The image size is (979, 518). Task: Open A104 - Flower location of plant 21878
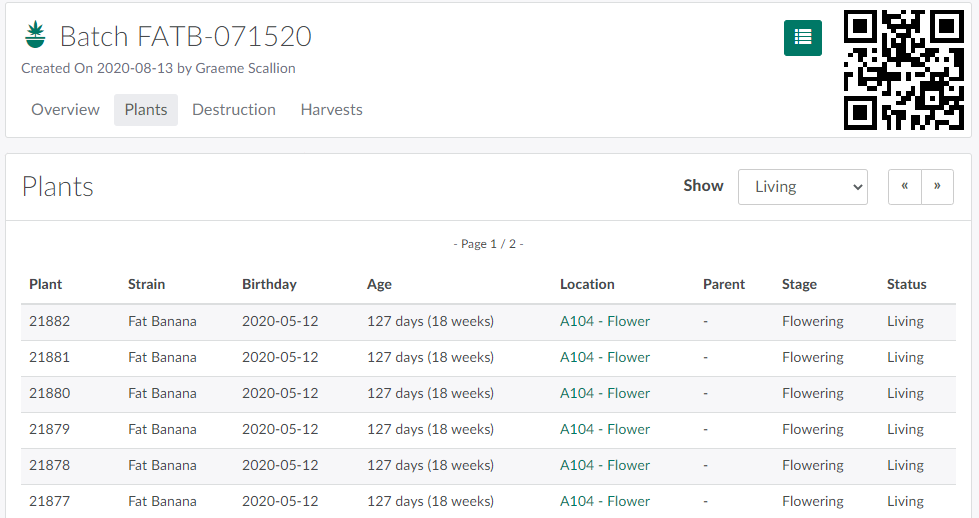[604, 466]
